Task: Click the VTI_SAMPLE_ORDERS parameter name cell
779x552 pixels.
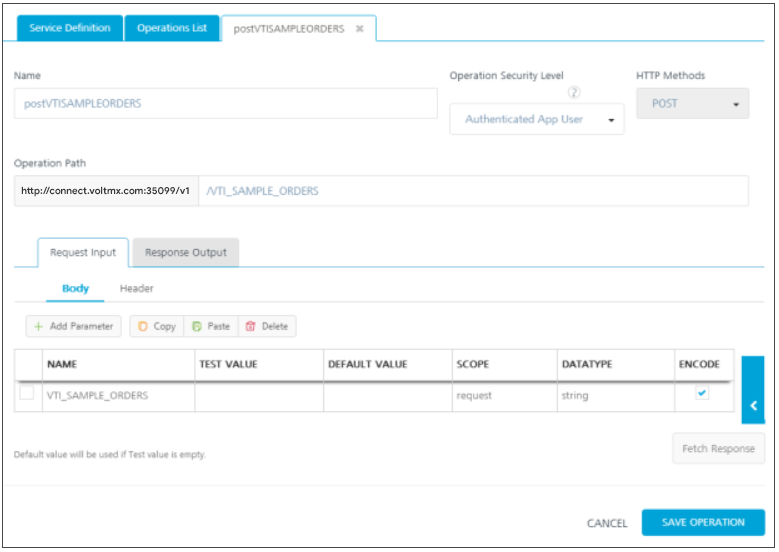Action: pyautogui.click(x=119, y=396)
